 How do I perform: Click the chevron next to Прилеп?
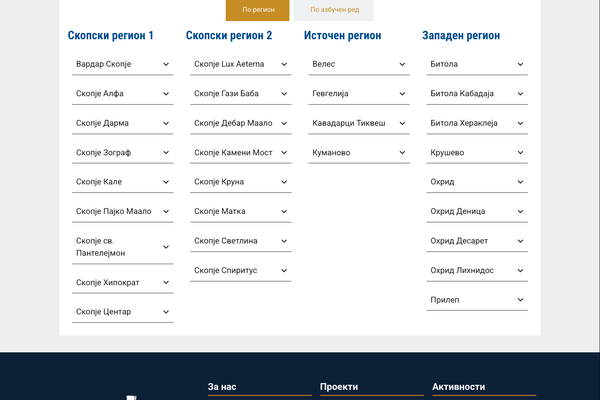tap(520, 300)
